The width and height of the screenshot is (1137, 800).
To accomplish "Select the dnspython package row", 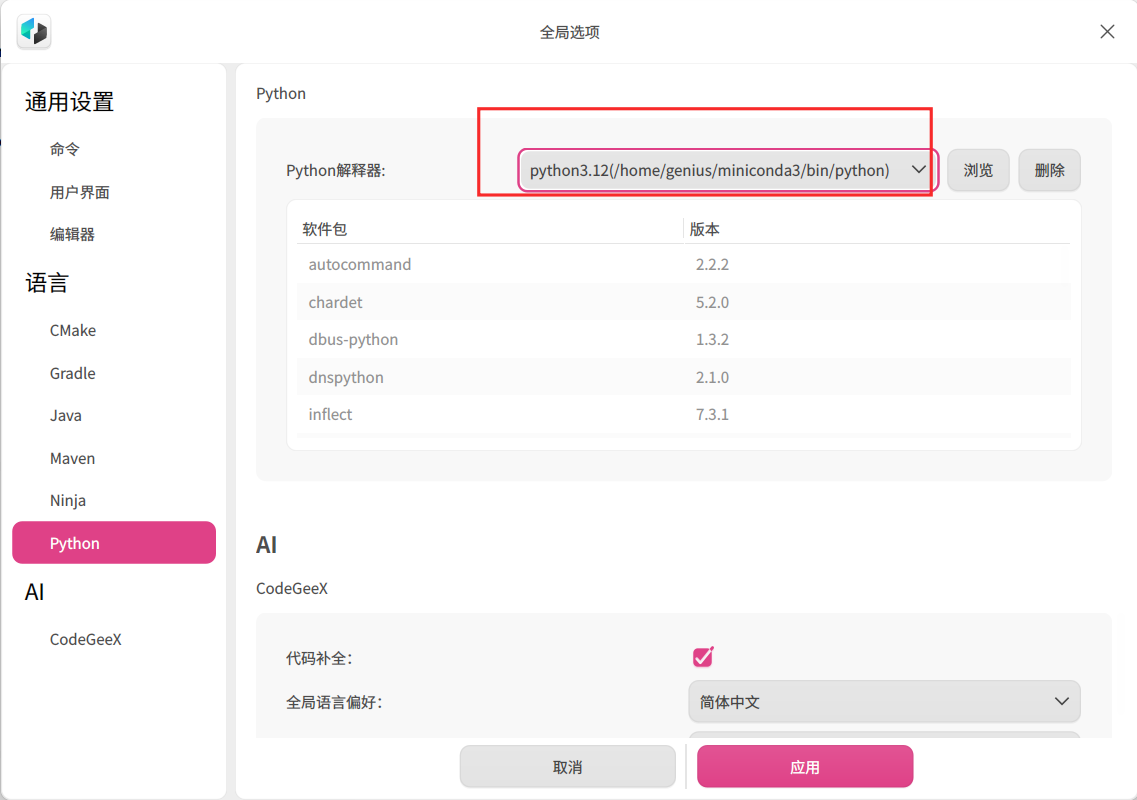I will point(683,377).
